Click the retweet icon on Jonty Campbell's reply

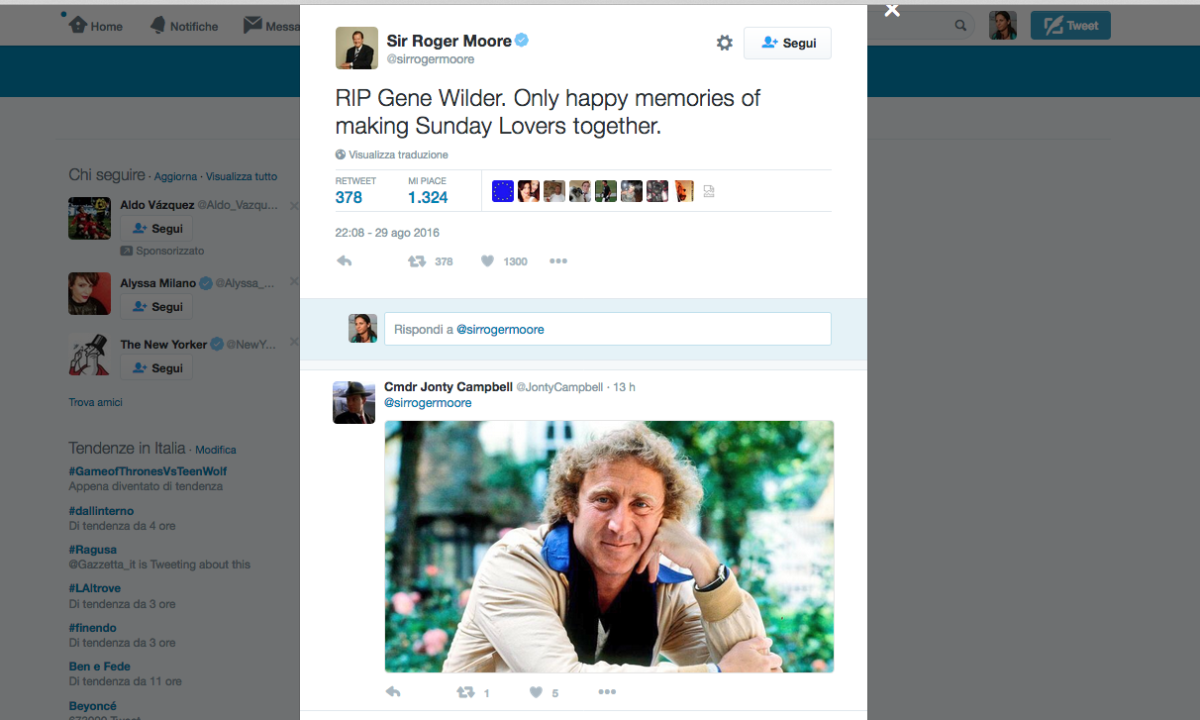click(465, 691)
